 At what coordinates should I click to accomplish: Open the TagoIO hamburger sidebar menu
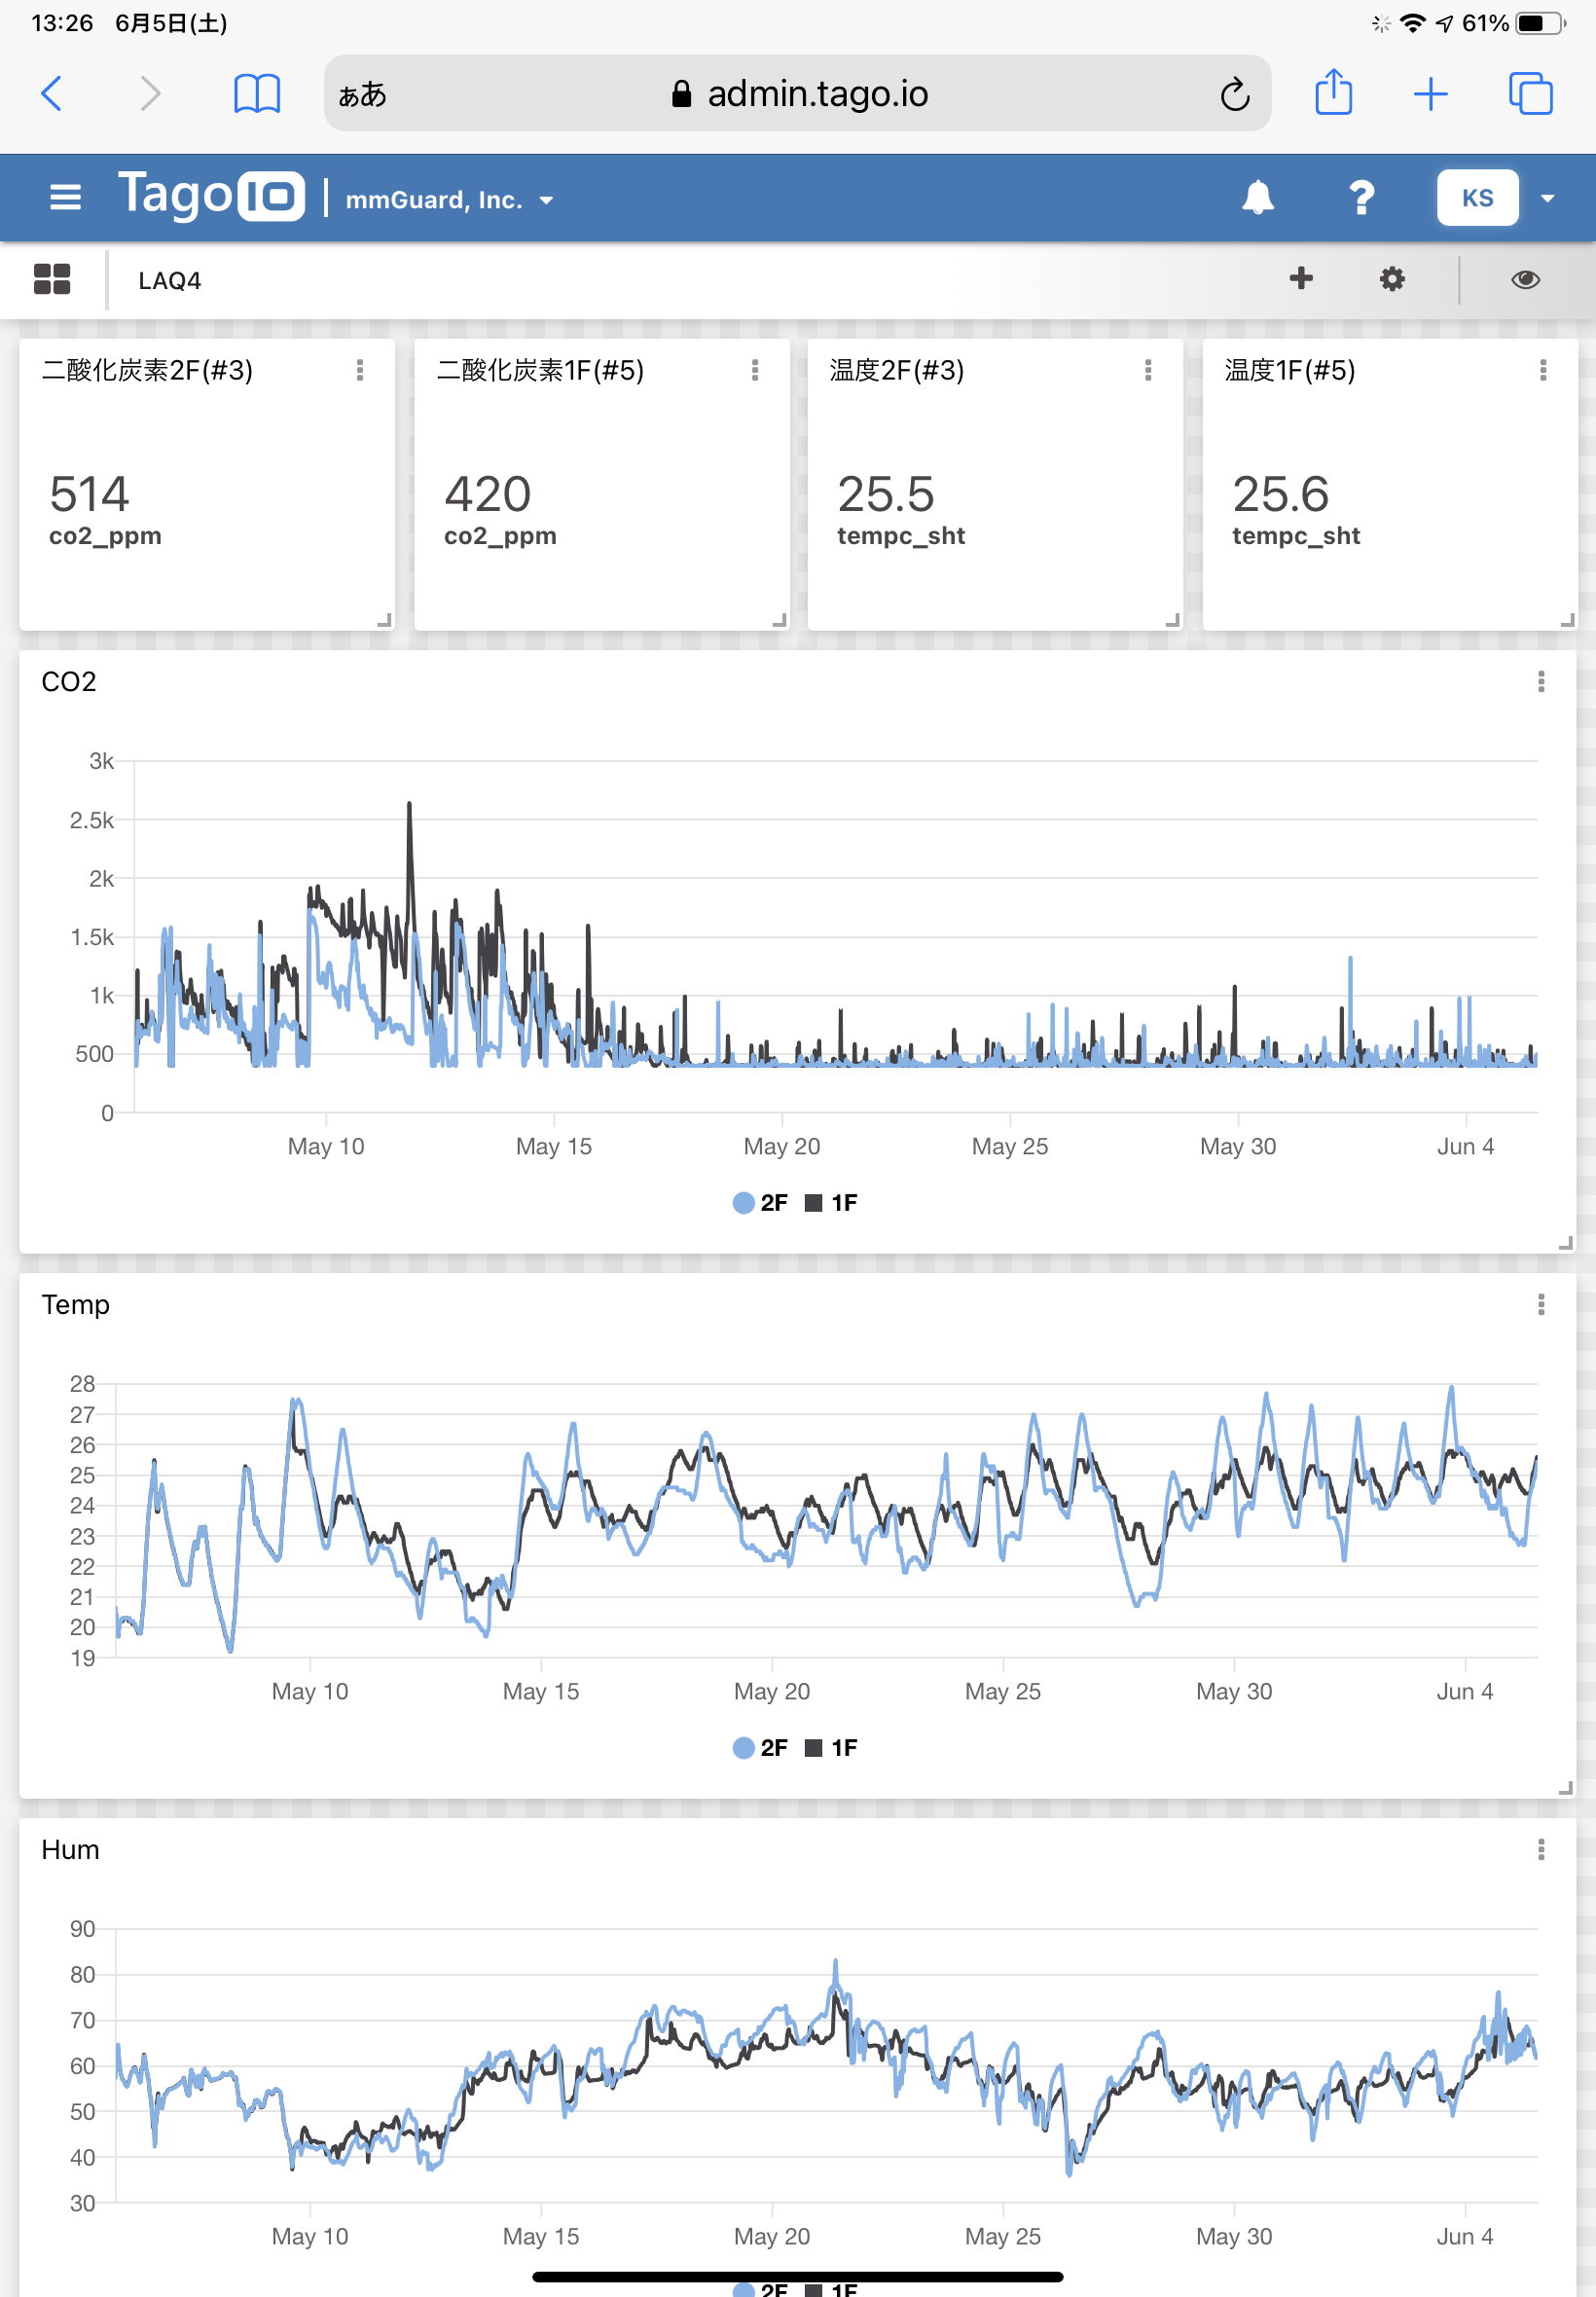(65, 198)
